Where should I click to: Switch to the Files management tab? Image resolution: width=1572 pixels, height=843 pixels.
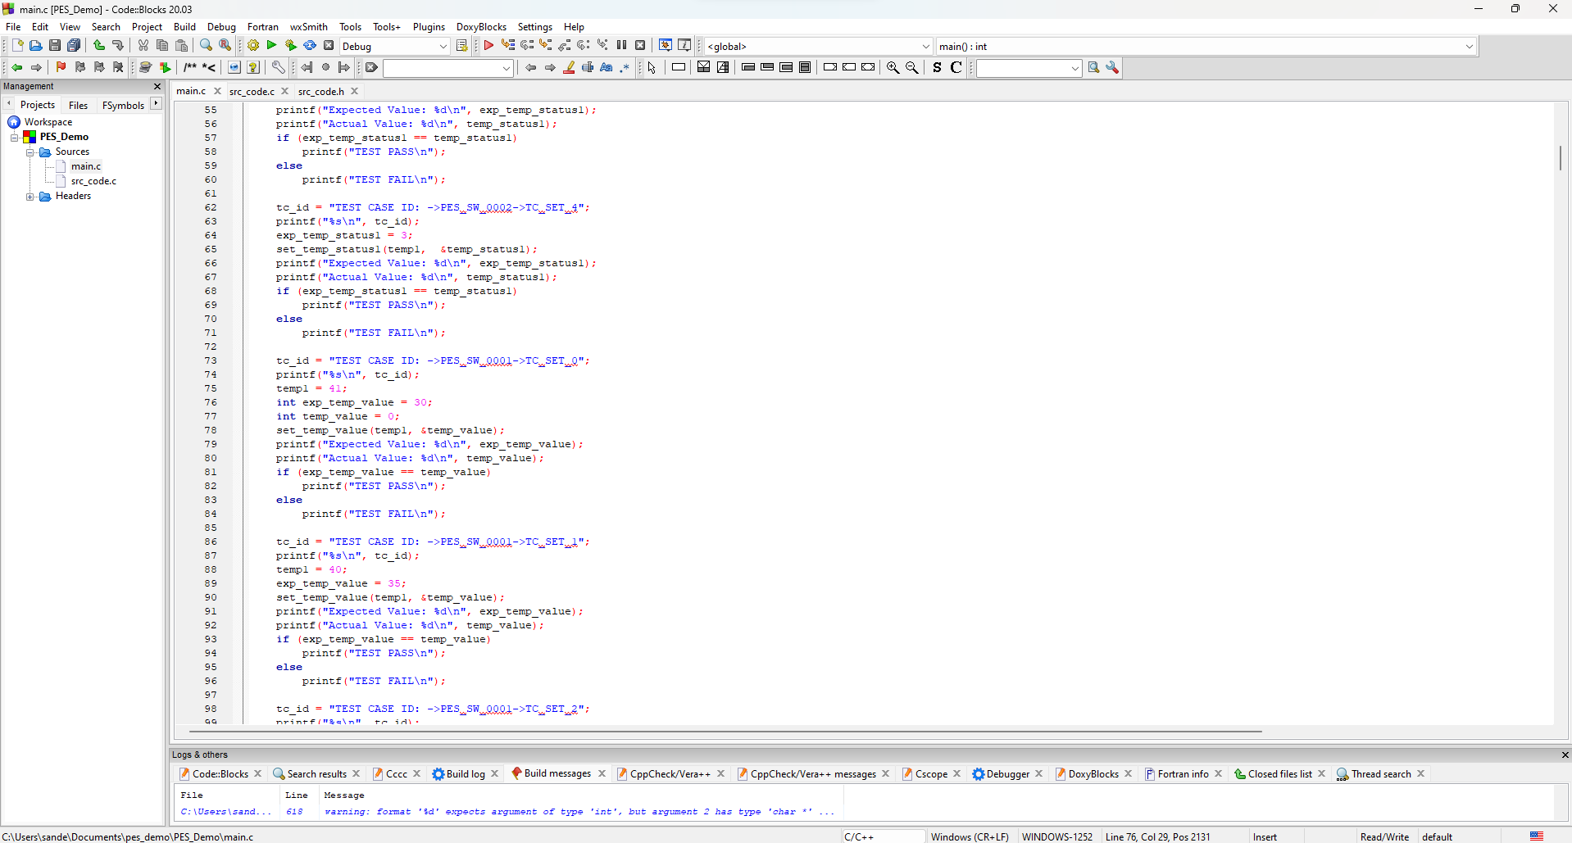point(78,105)
